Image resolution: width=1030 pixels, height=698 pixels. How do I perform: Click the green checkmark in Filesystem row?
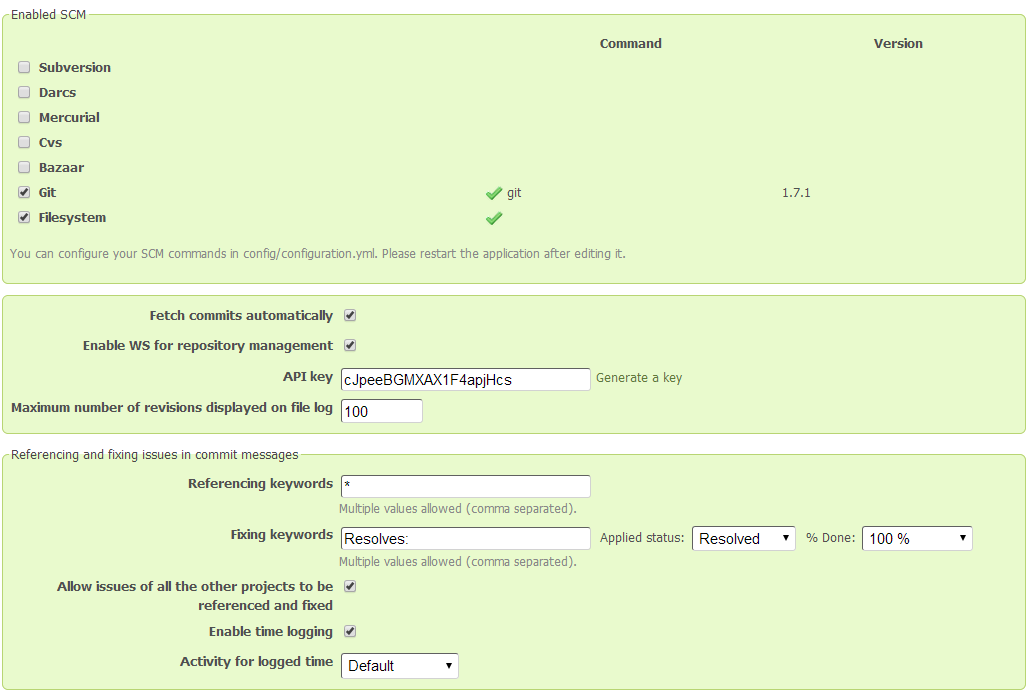point(494,218)
